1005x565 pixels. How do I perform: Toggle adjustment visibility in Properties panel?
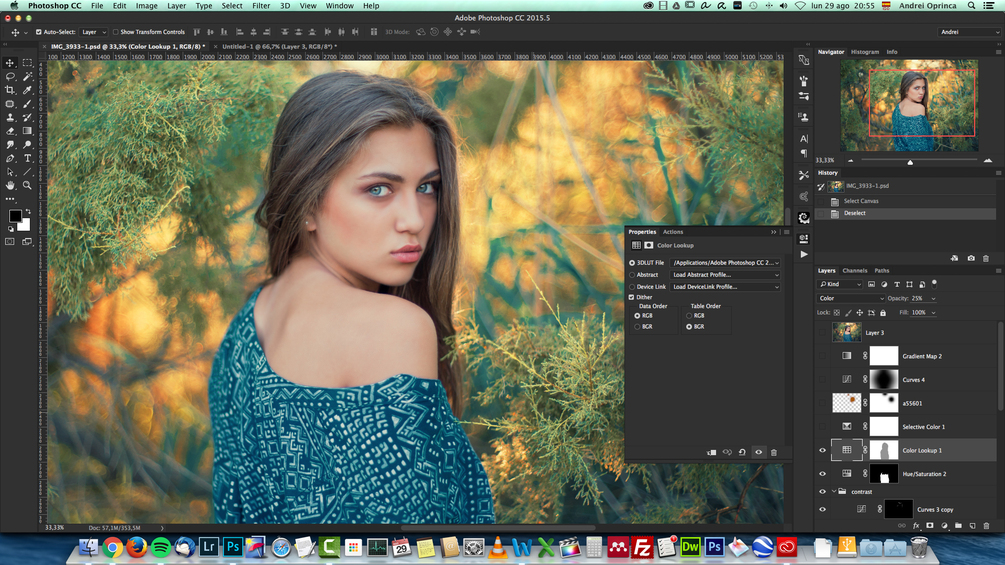click(758, 452)
